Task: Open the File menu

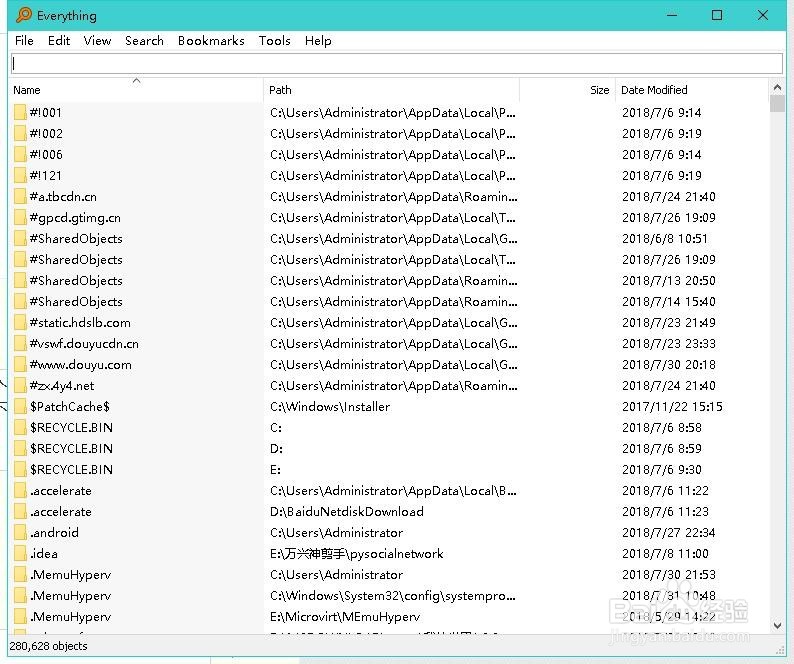Action: click(x=24, y=41)
